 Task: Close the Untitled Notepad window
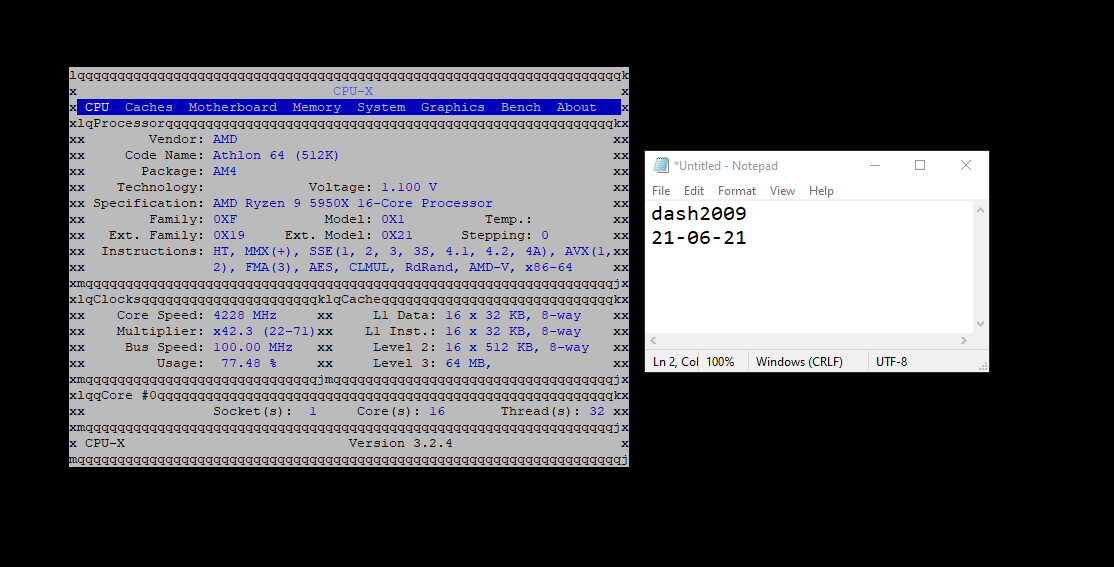click(965, 166)
